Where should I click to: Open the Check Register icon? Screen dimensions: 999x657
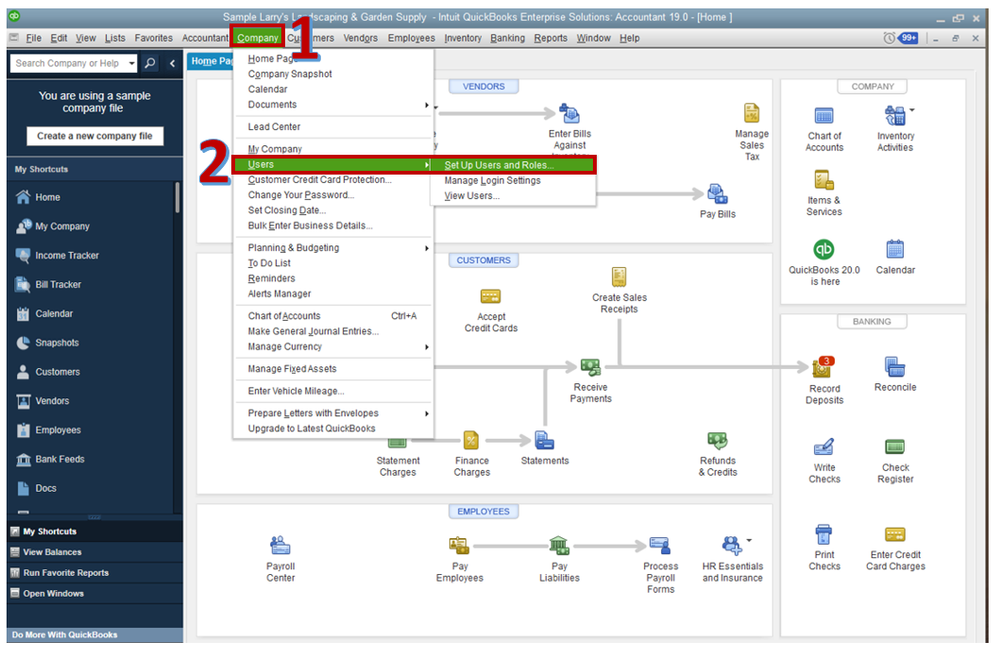pos(895,447)
